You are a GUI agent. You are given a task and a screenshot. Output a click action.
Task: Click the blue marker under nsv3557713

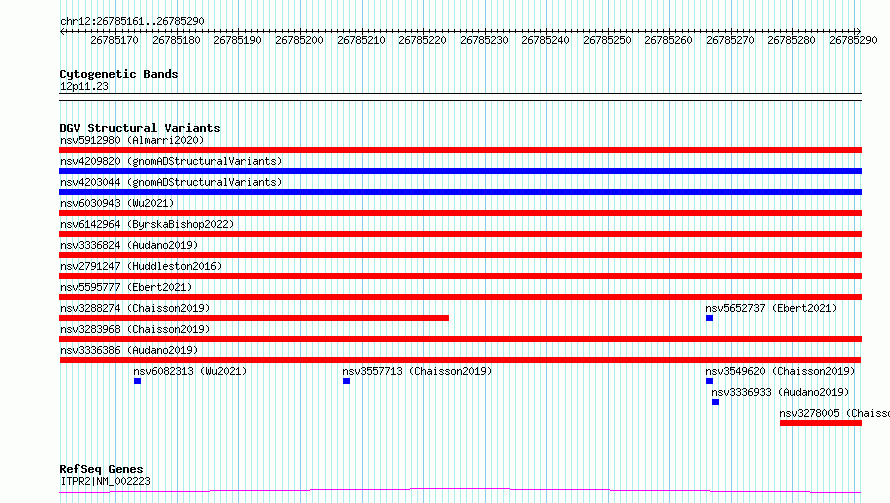pos(346,381)
